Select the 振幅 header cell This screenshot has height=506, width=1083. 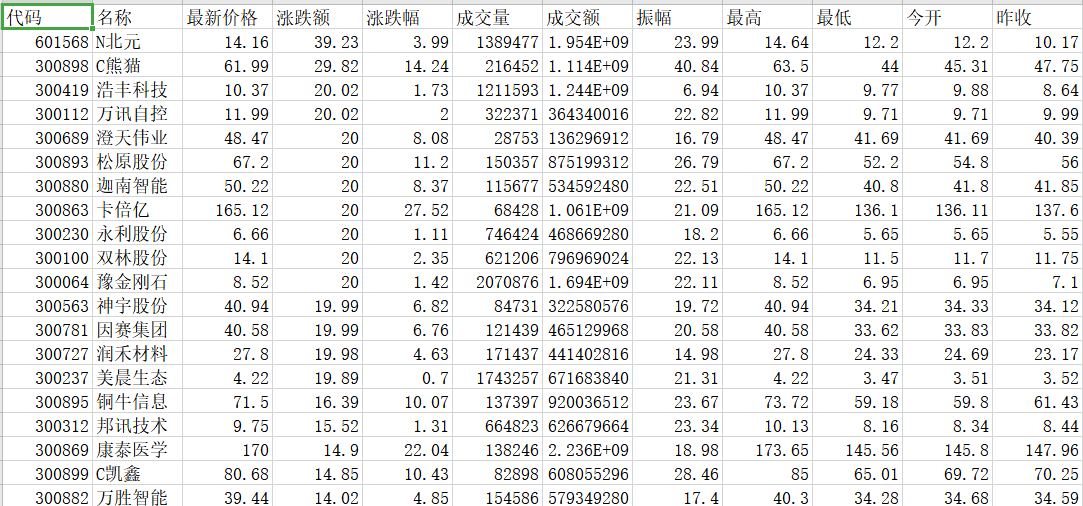coord(677,17)
